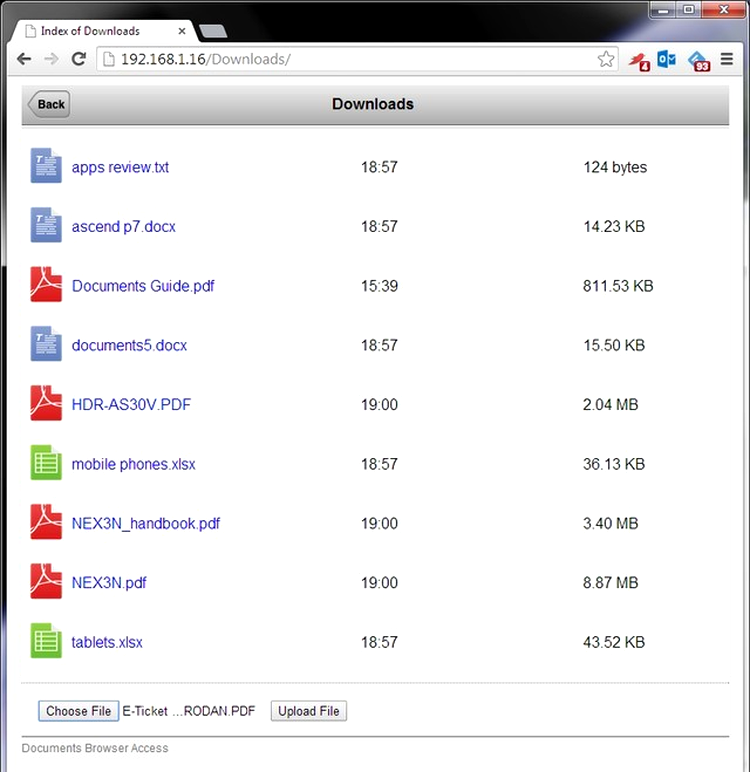750x772 pixels.
Task: Click the PDF icon for NEX3N.pdf
Action: [46, 581]
